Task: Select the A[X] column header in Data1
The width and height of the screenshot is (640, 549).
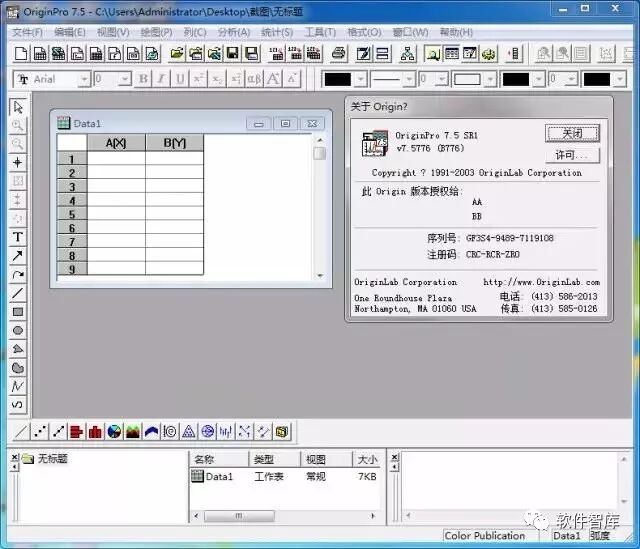Action: [x=116, y=143]
